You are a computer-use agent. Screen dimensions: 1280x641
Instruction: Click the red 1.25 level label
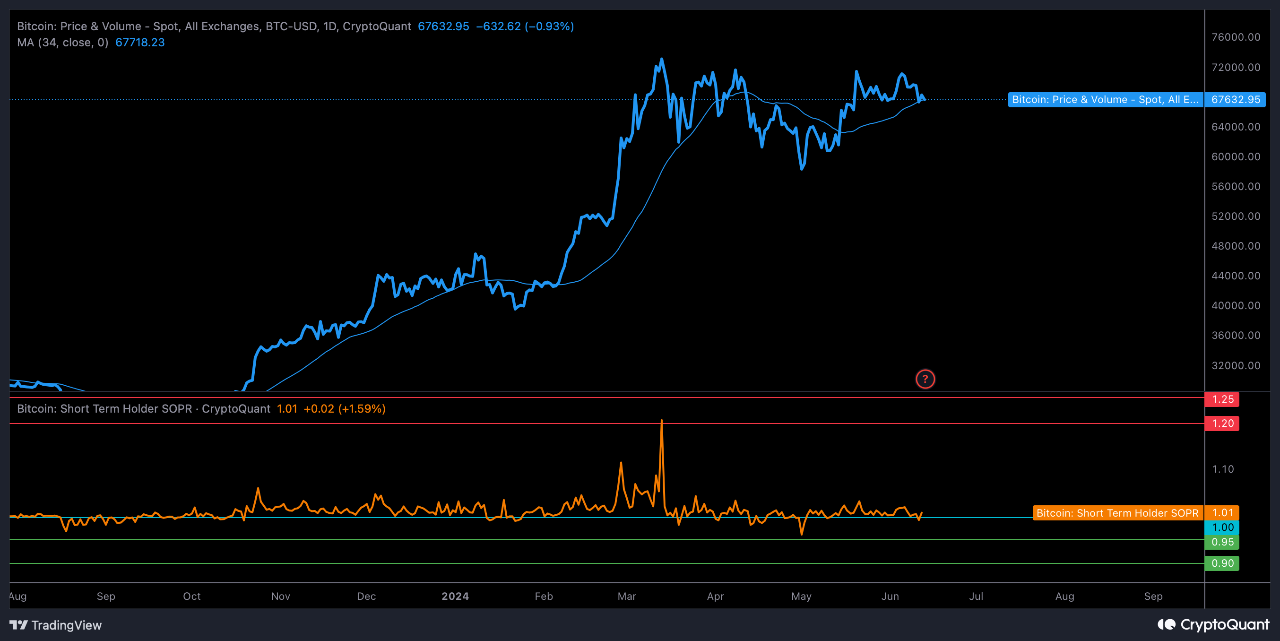(1222, 399)
